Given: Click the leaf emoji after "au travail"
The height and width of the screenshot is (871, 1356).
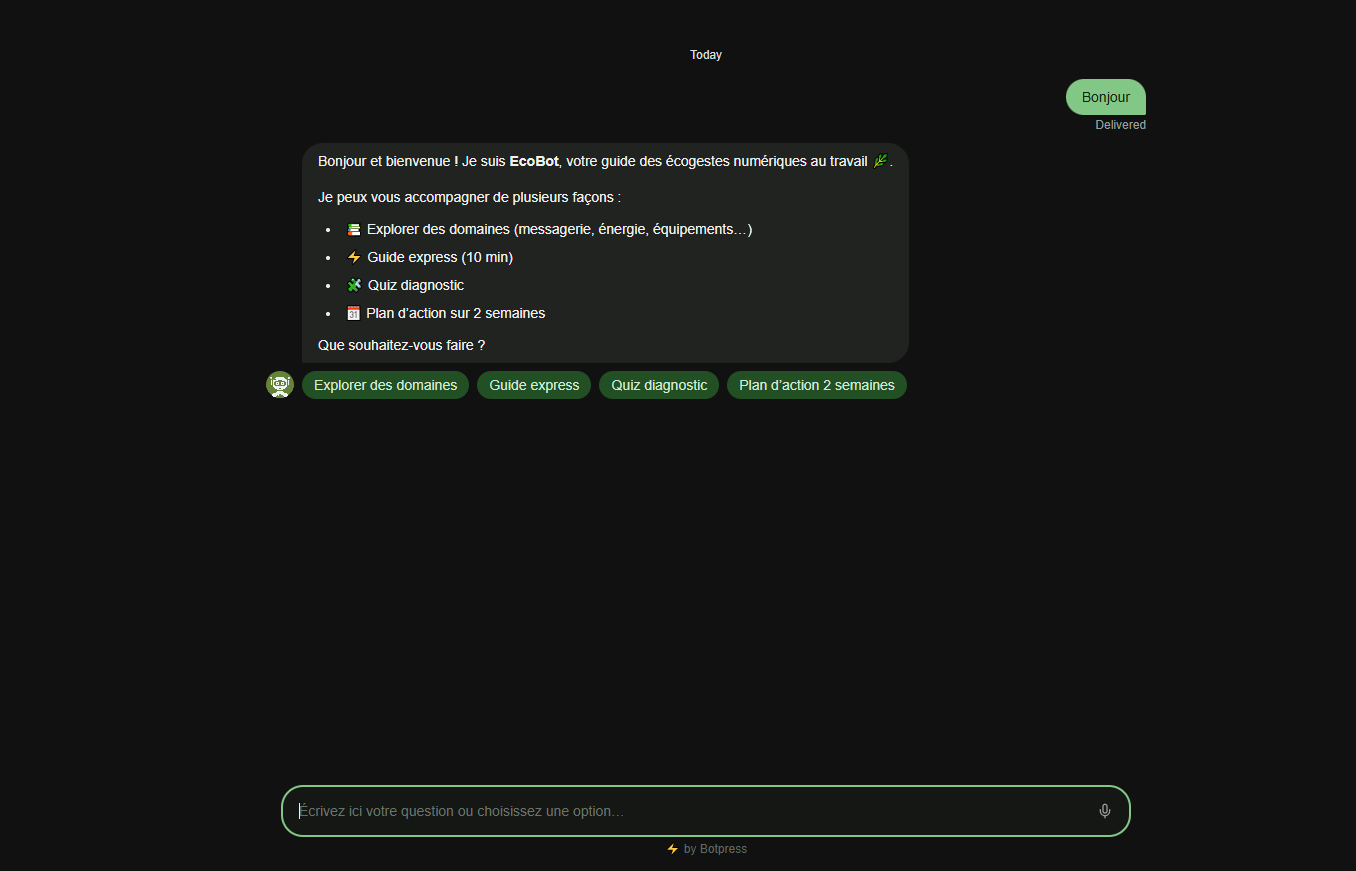Looking at the screenshot, I should (x=880, y=161).
